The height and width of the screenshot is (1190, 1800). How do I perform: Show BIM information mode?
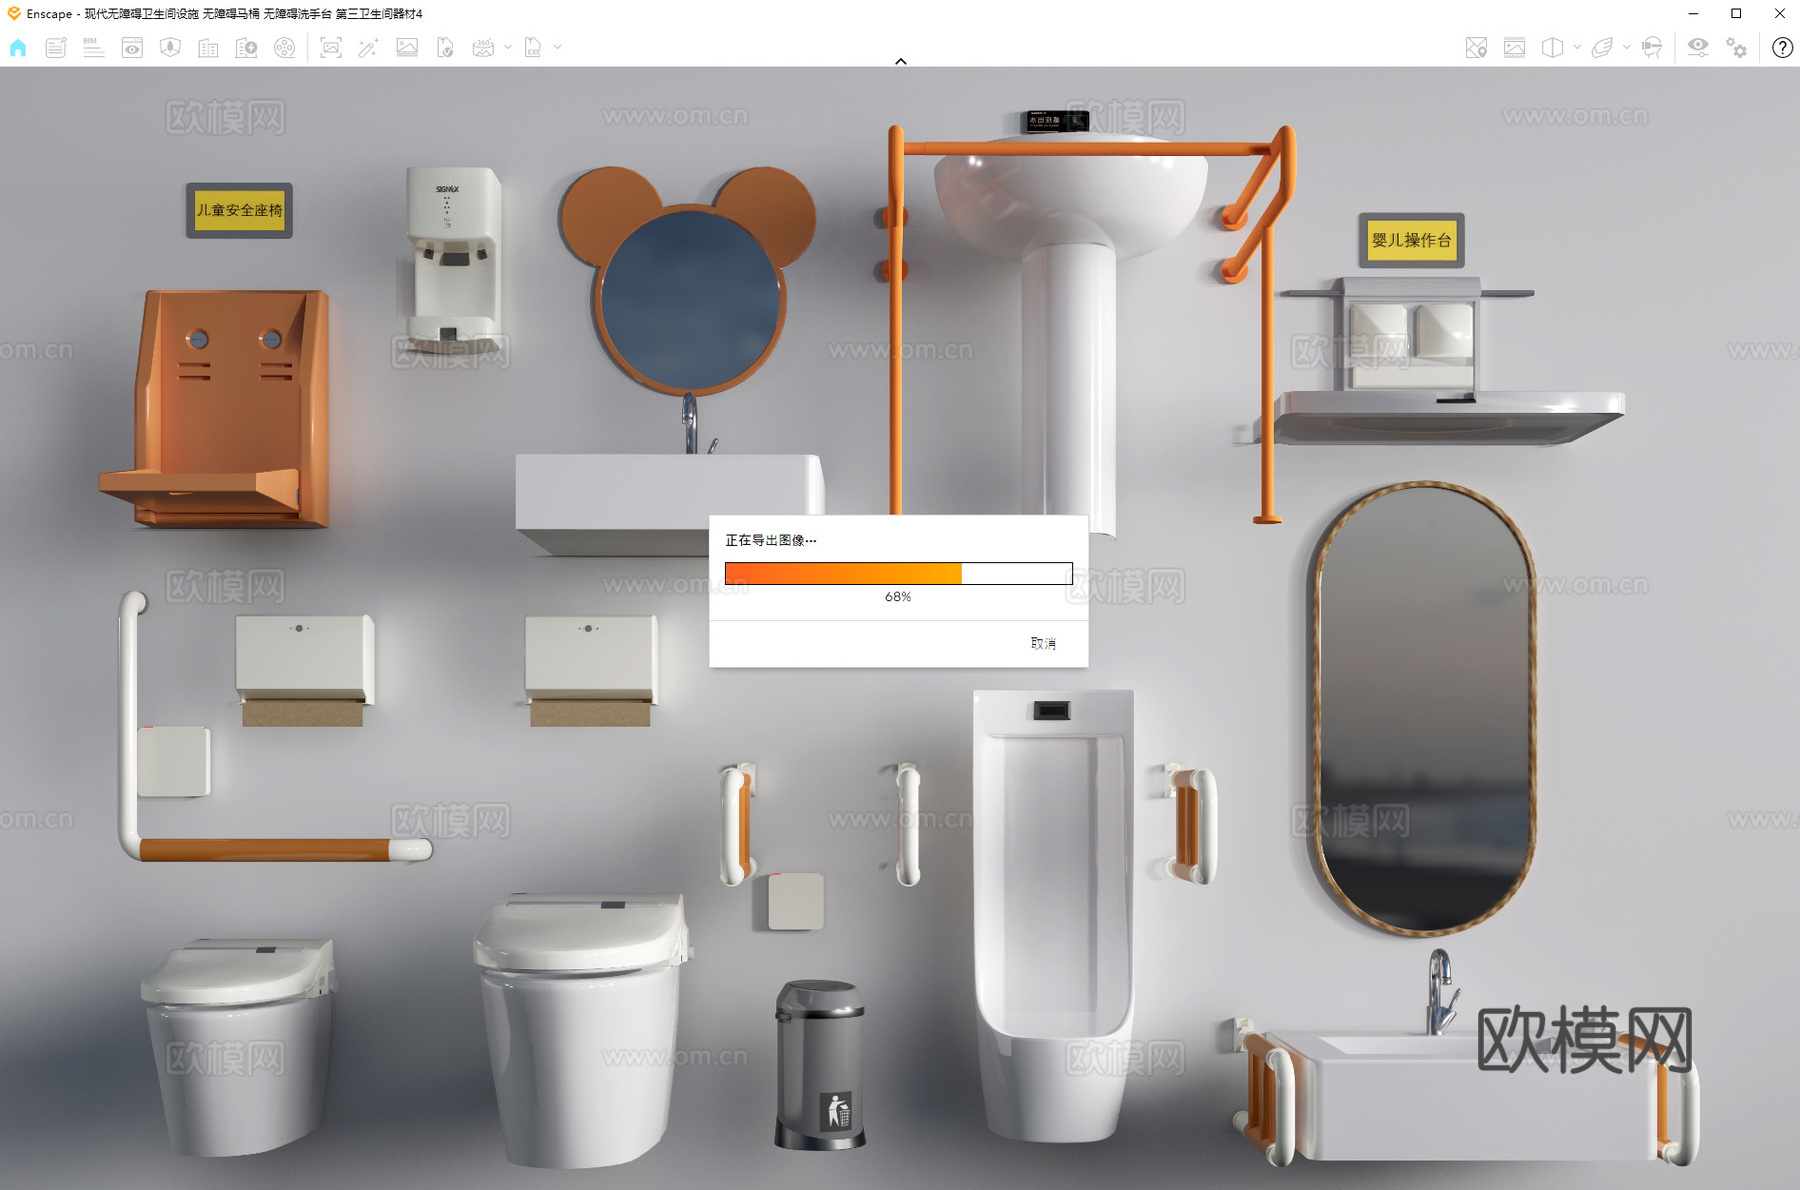(93, 47)
